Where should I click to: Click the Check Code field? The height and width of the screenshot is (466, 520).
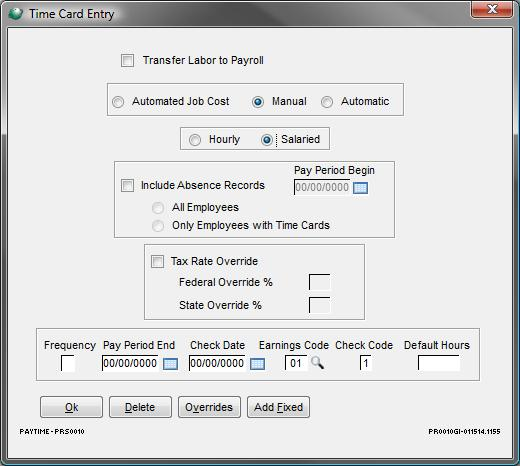tap(366, 363)
